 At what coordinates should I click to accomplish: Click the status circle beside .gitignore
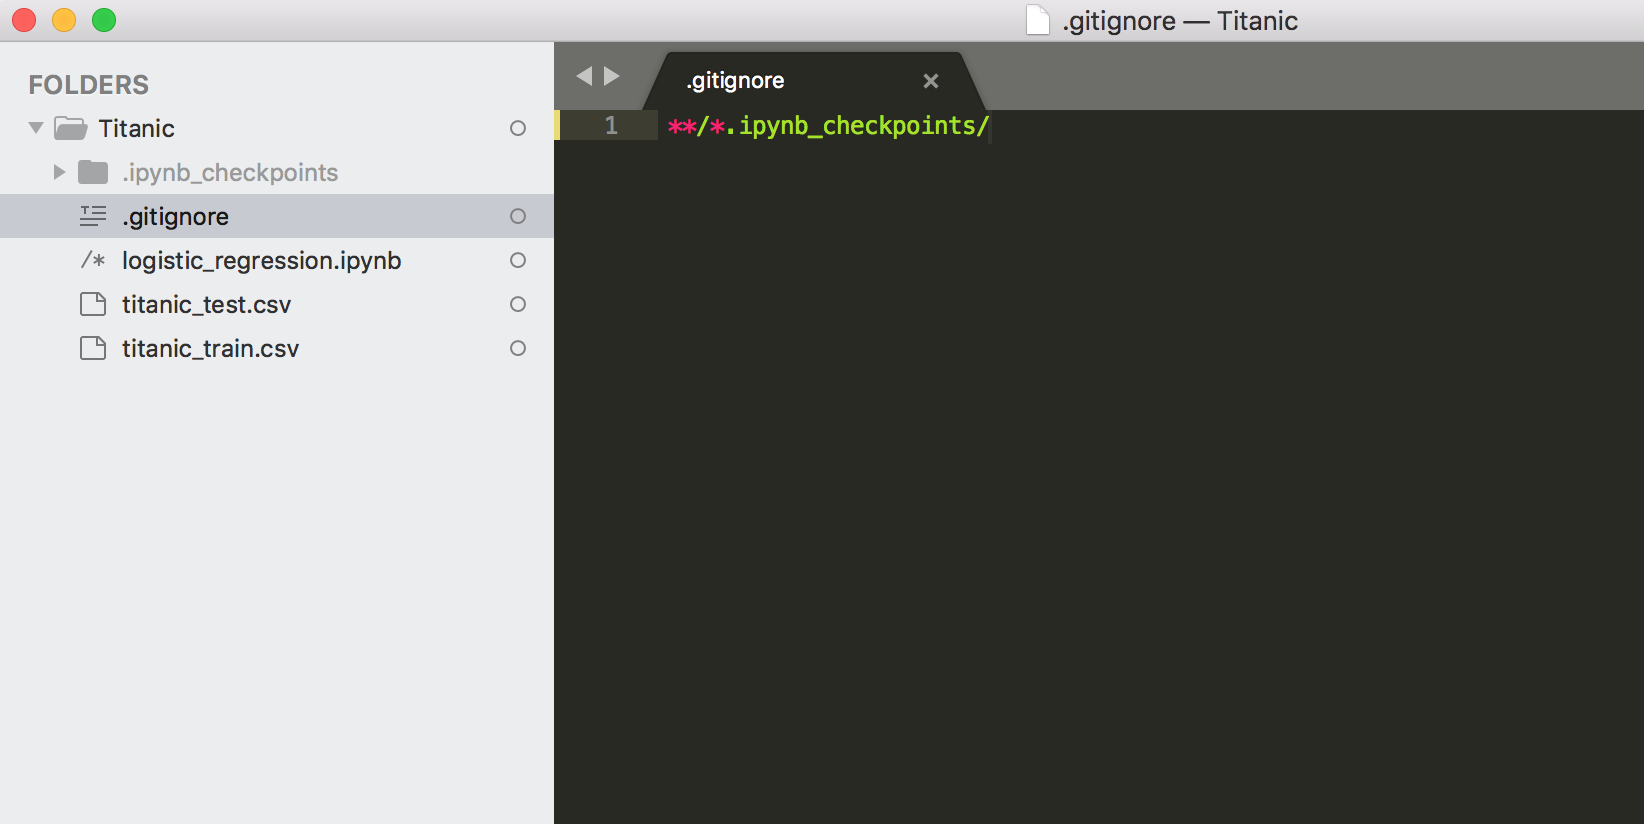(x=518, y=216)
